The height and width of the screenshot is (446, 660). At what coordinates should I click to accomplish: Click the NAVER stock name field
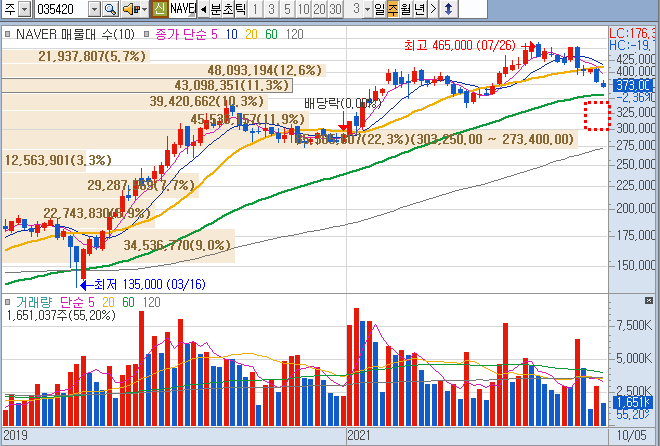182,9
